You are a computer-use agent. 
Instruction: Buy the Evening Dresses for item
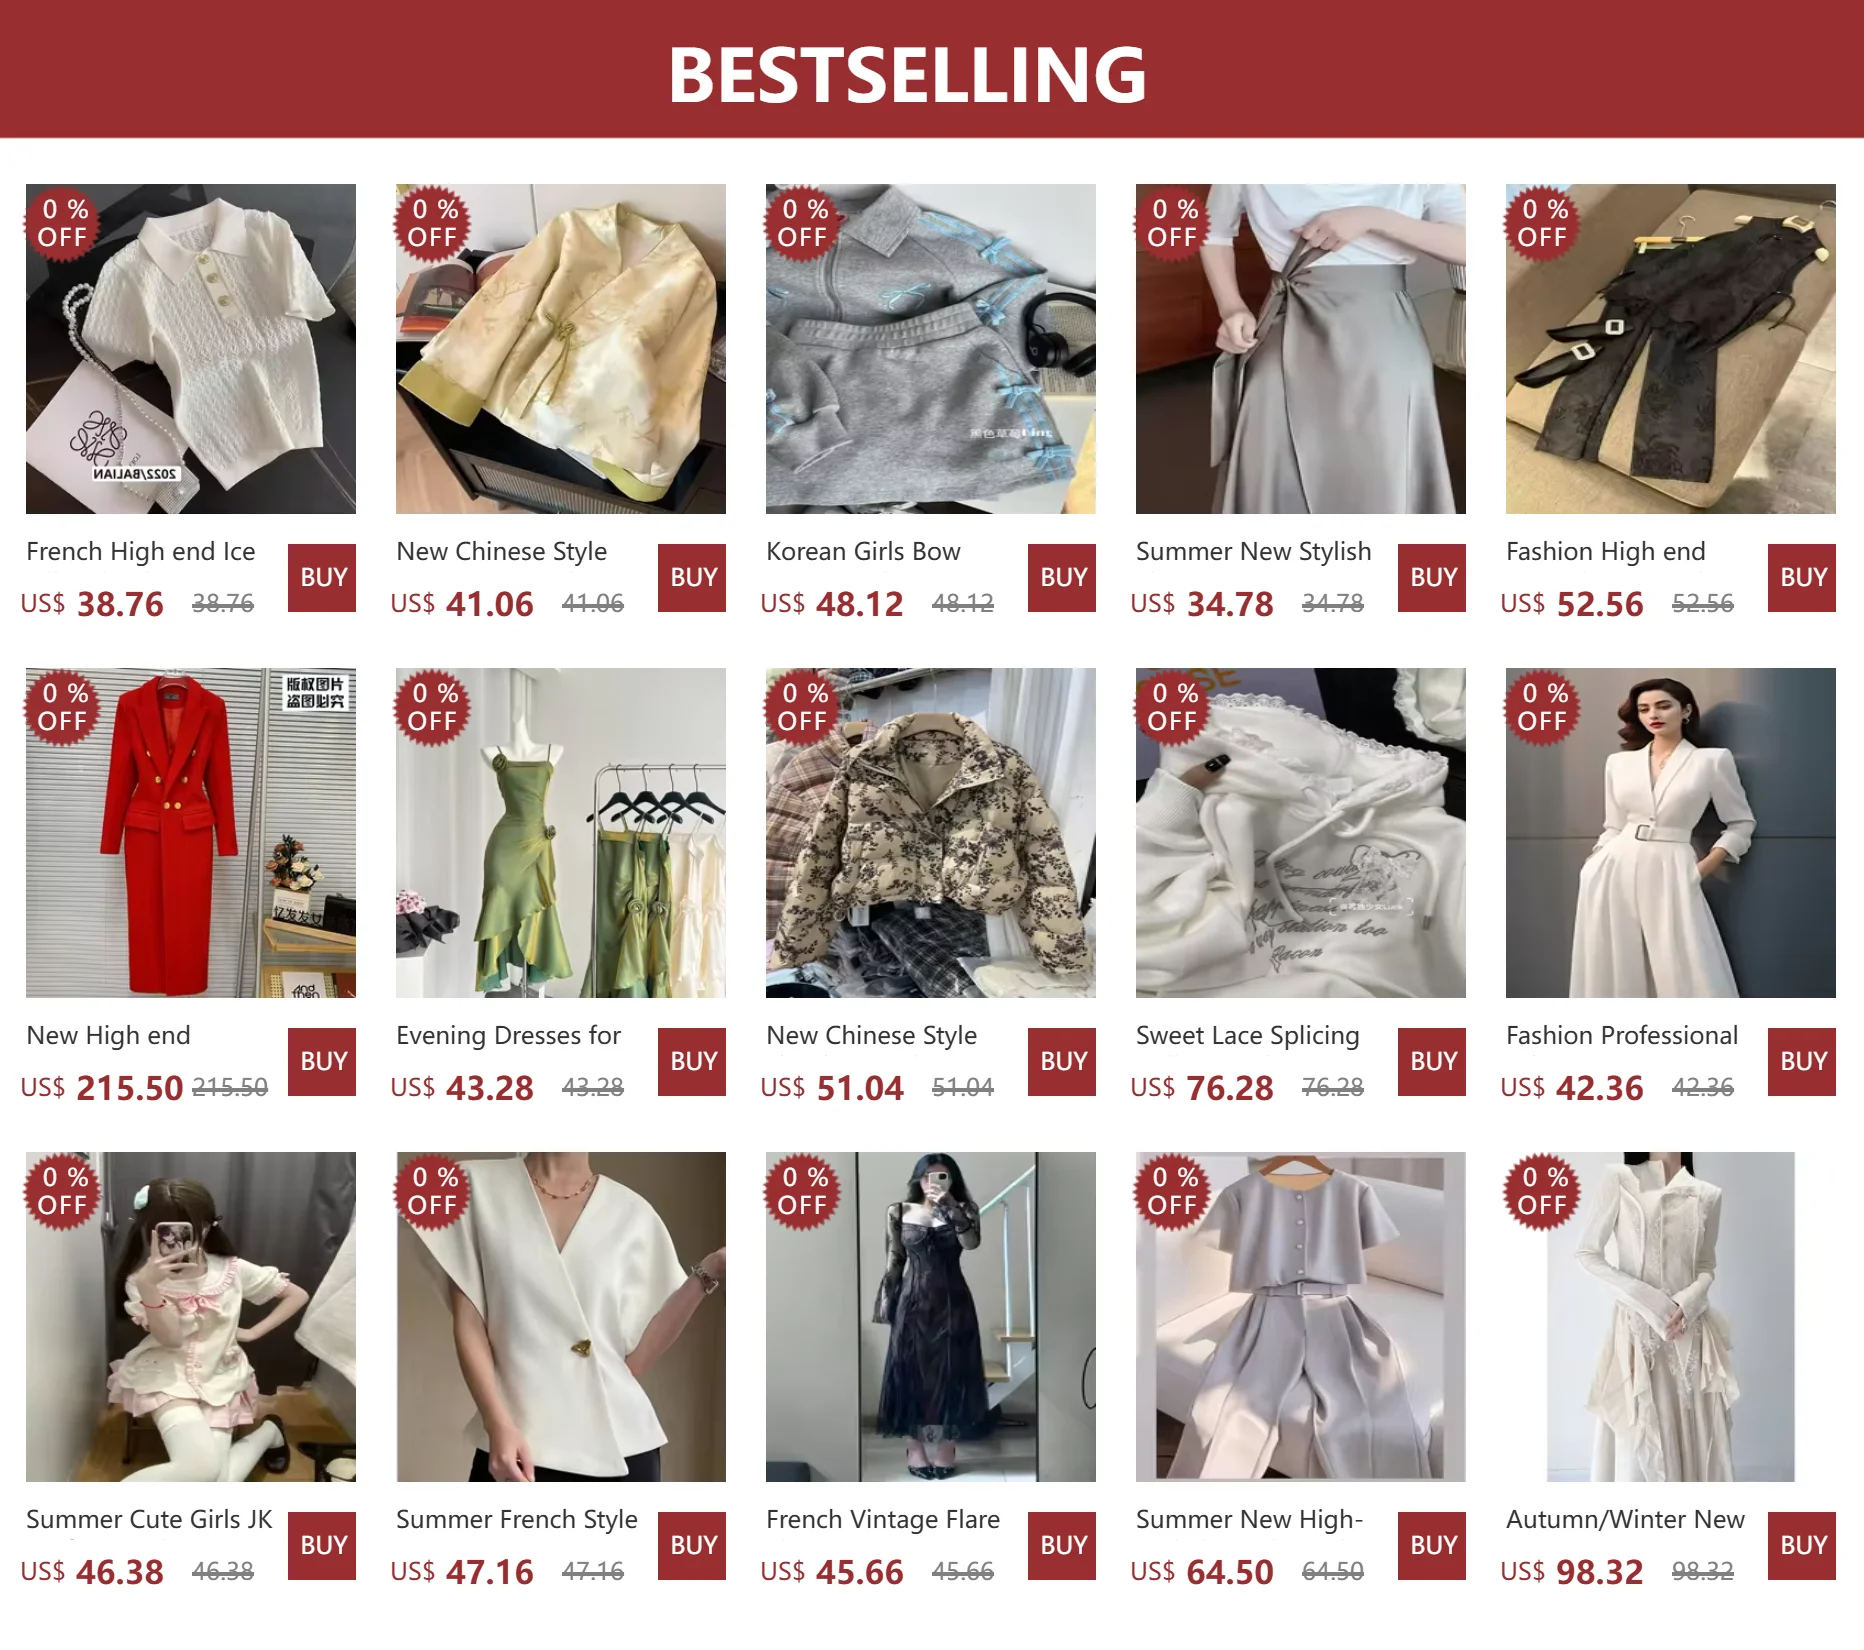(692, 1062)
